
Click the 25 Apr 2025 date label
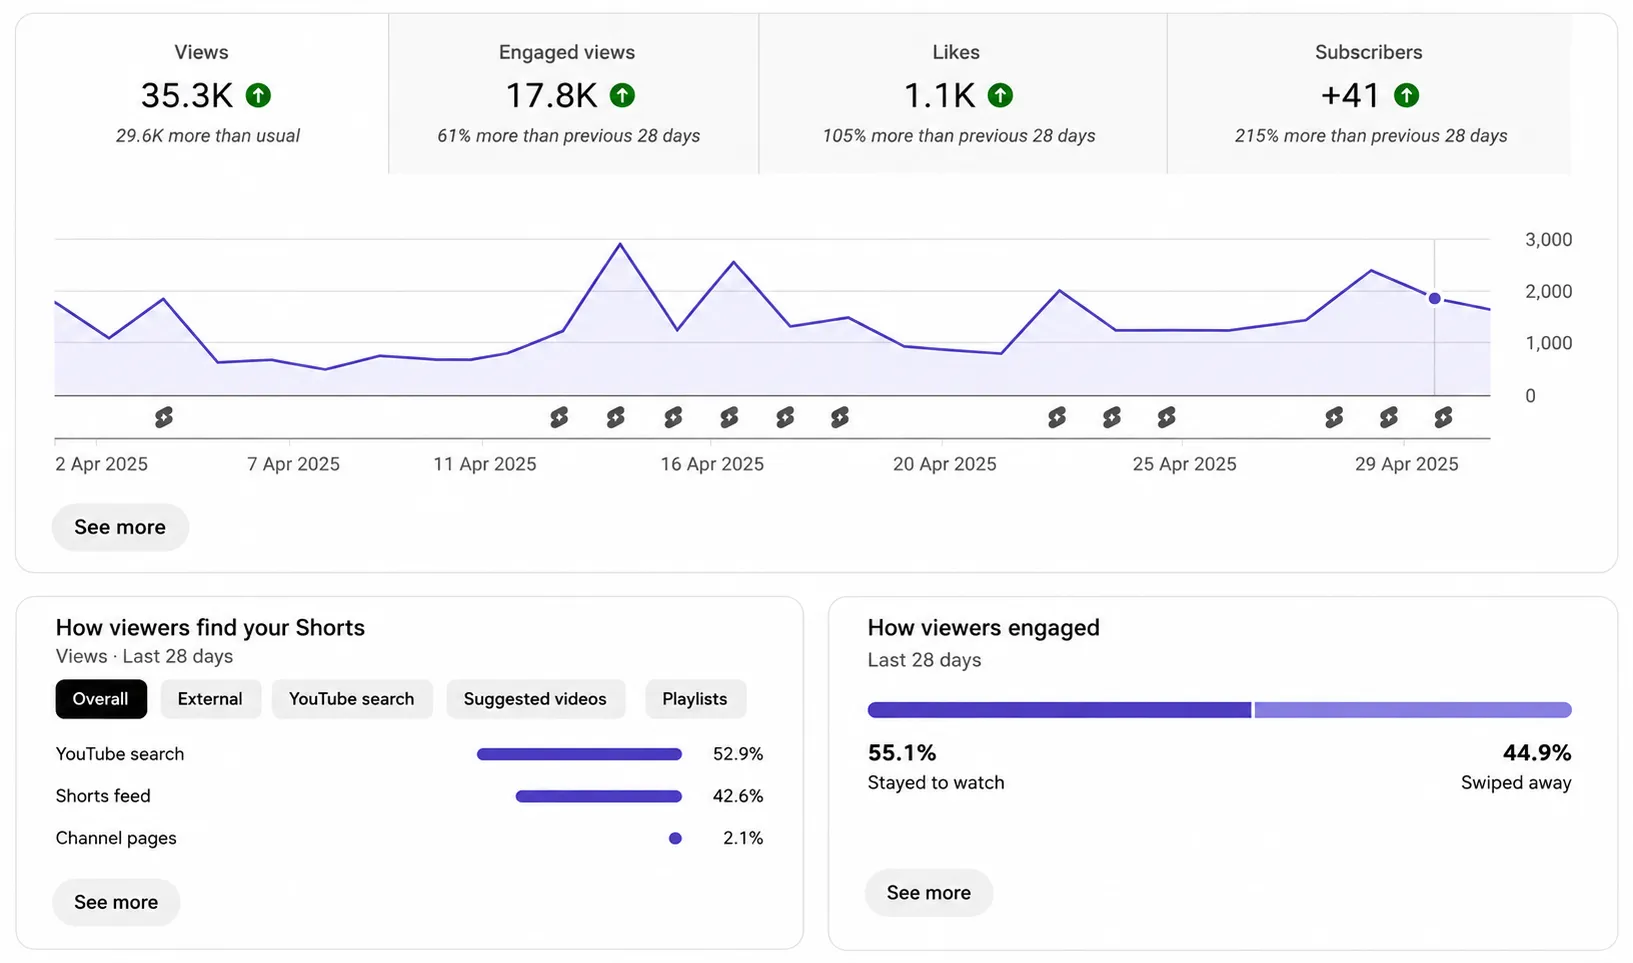click(1185, 464)
